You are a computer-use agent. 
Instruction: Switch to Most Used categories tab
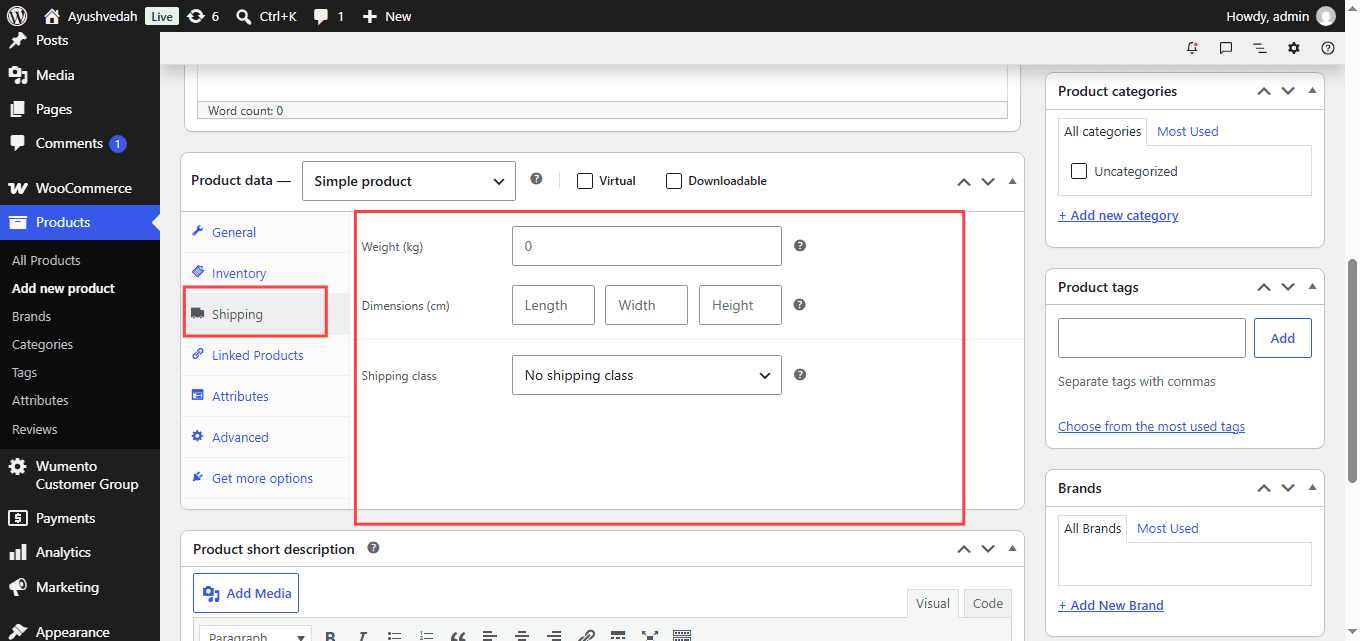[1187, 131]
